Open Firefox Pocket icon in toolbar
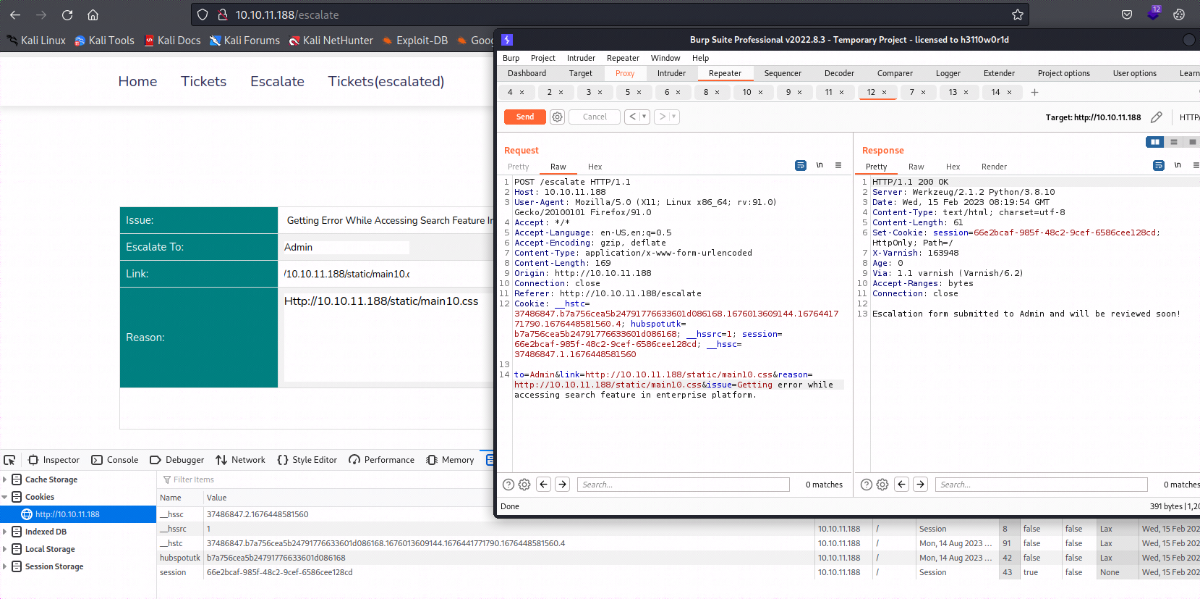 pos(1127,15)
